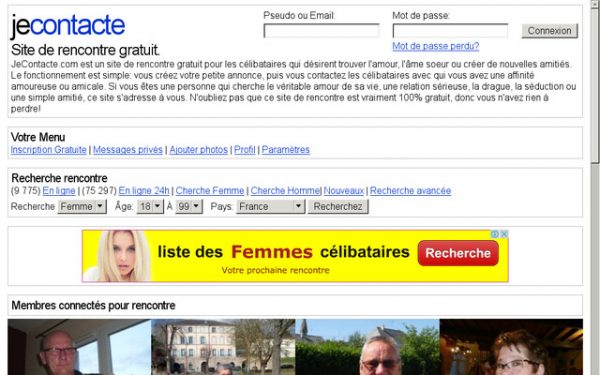Go to Messages privés
The height and width of the screenshot is (375, 600).
click(128, 150)
